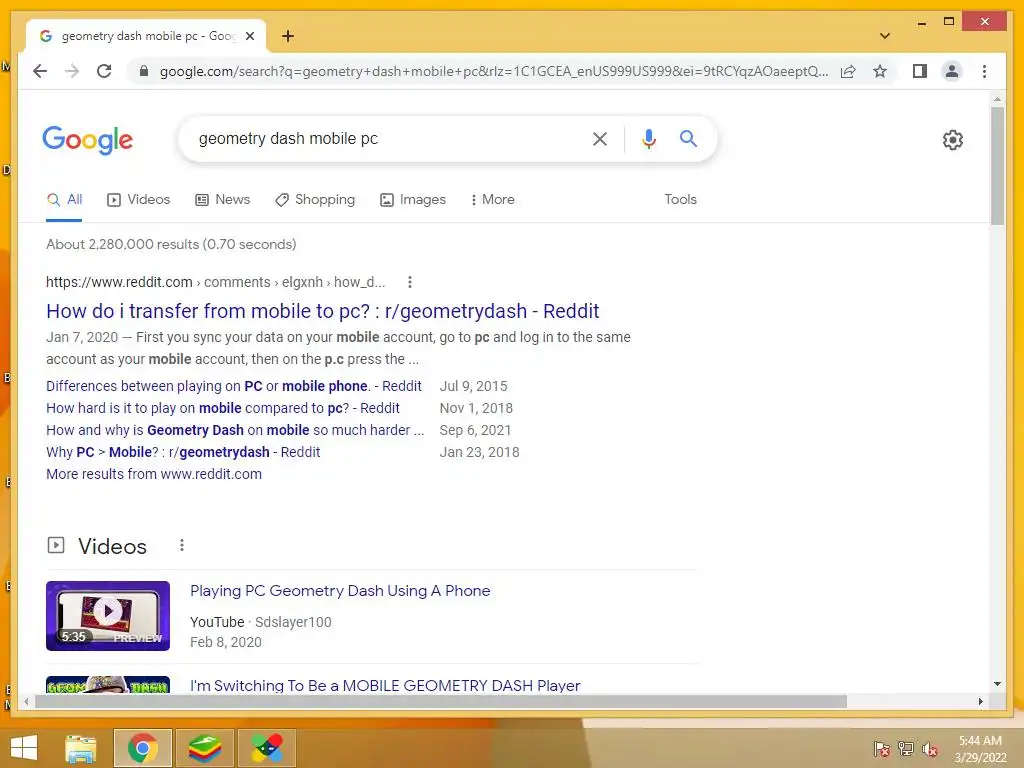Open Action Center flag in tray
The image size is (1024, 768).
click(x=881, y=748)
